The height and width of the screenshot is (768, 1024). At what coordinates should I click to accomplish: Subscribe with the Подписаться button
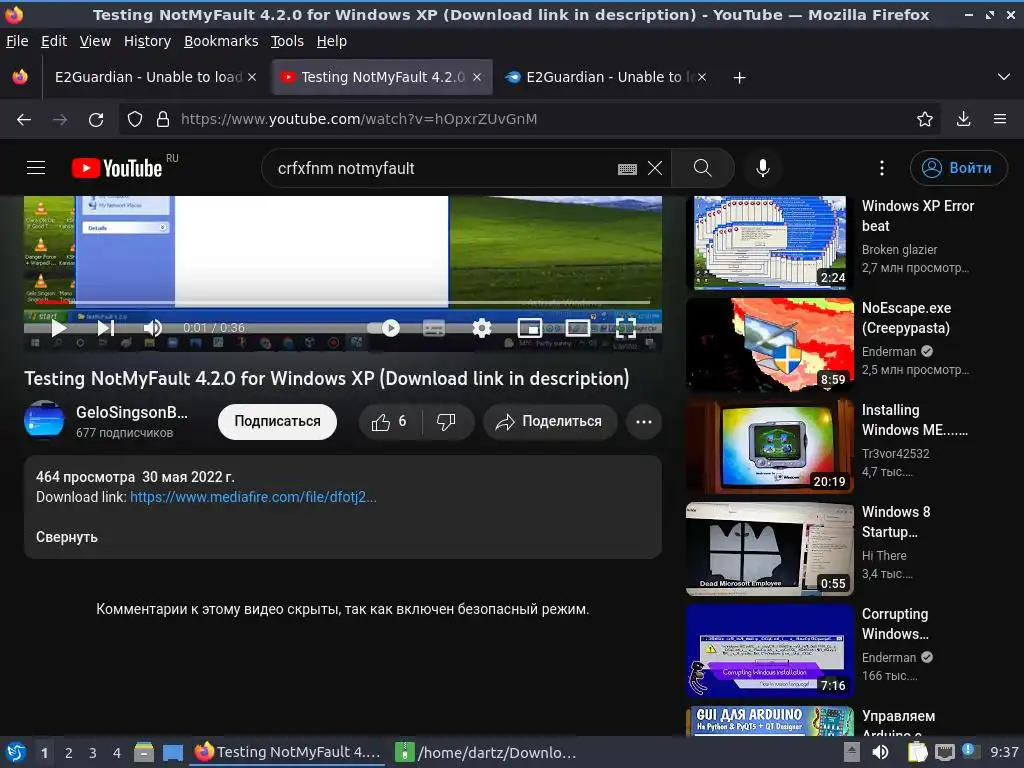(278, 422)
